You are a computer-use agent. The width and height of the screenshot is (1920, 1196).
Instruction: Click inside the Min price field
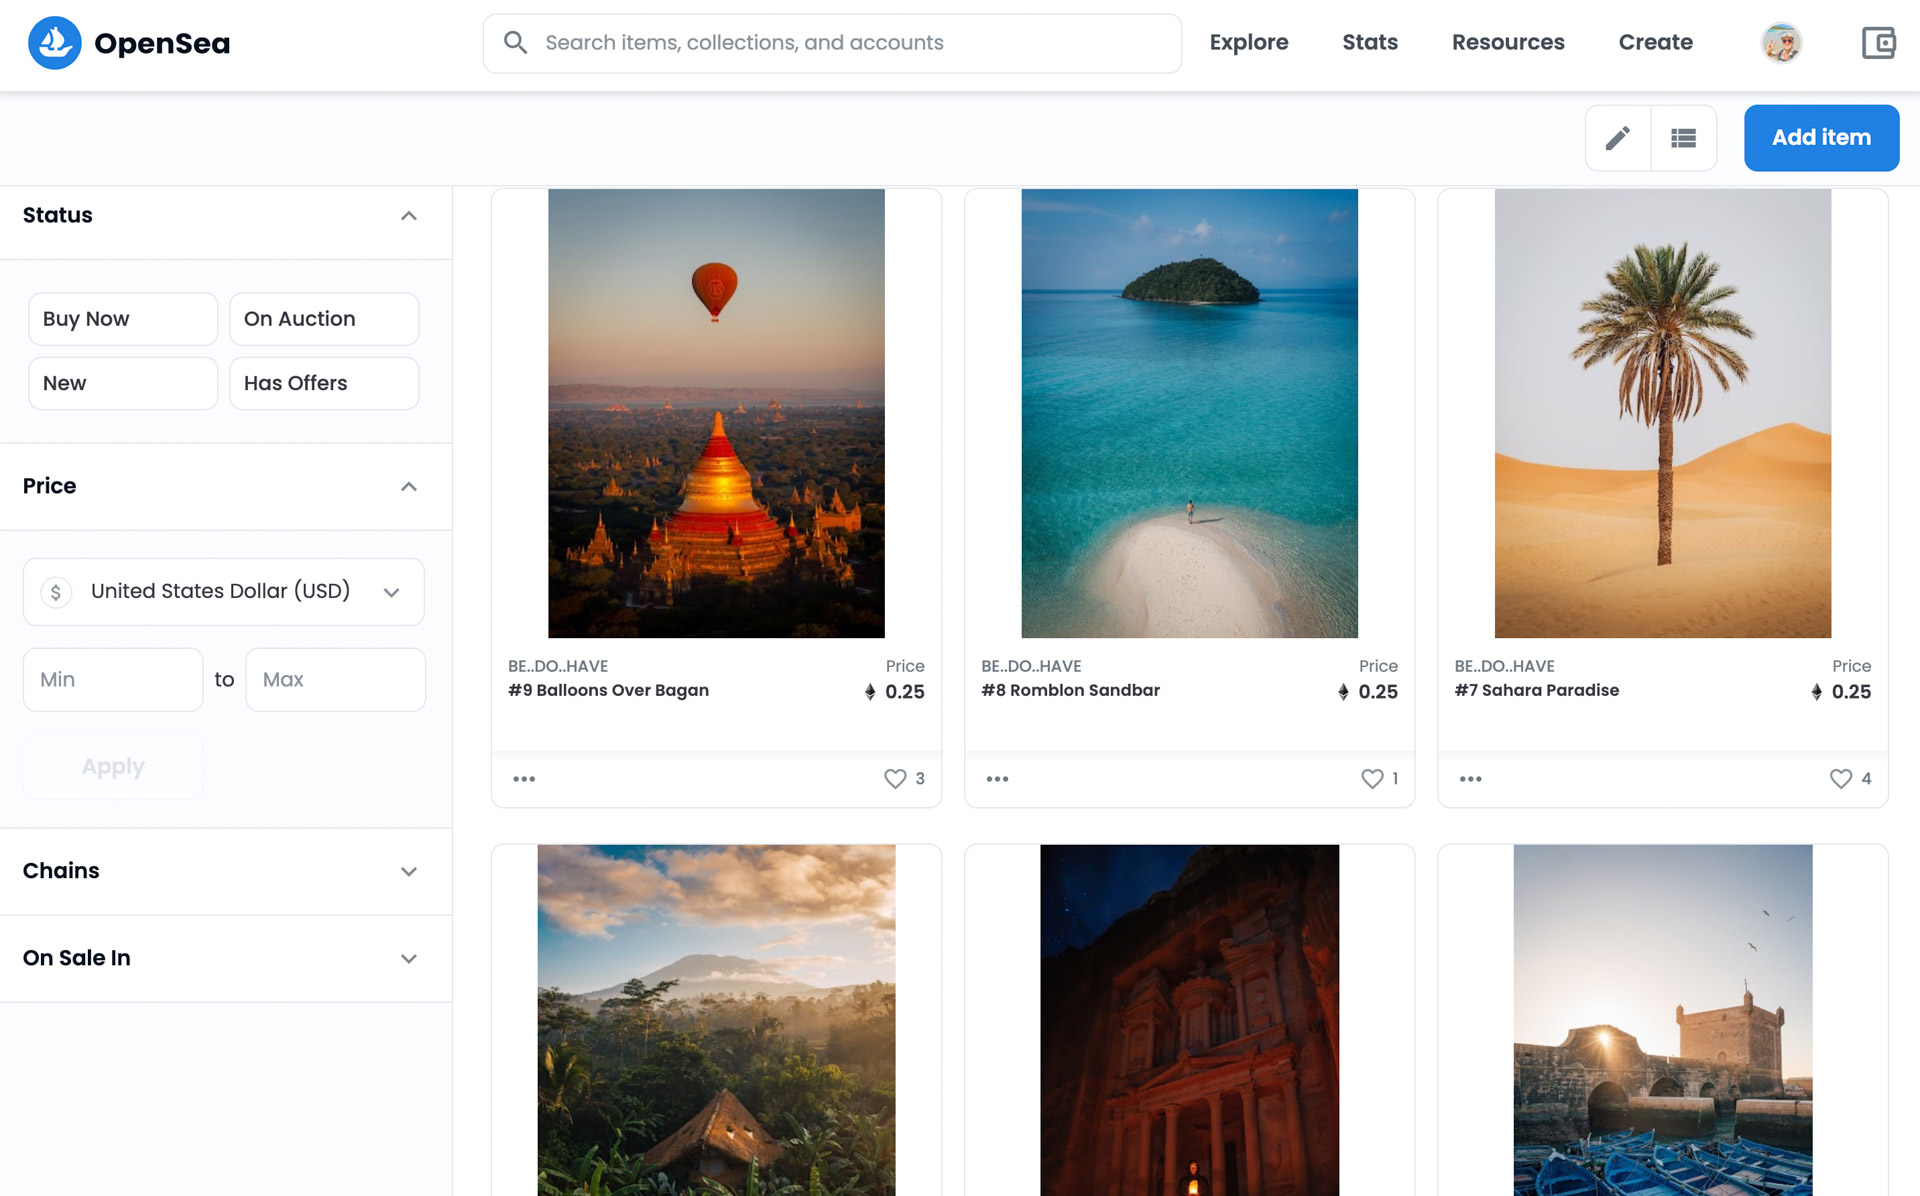[x=112, y=679]
